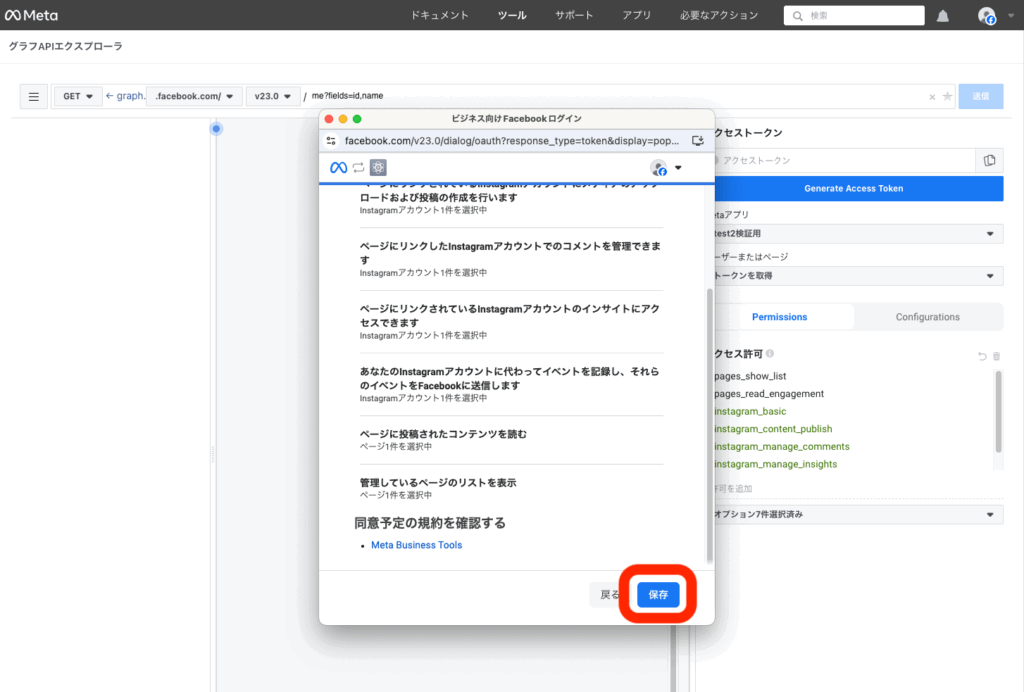Click the login popup vertical scrollbar
Image resolution: width=1024 pixels, height=692 pixels.
[x=710, y=424]
